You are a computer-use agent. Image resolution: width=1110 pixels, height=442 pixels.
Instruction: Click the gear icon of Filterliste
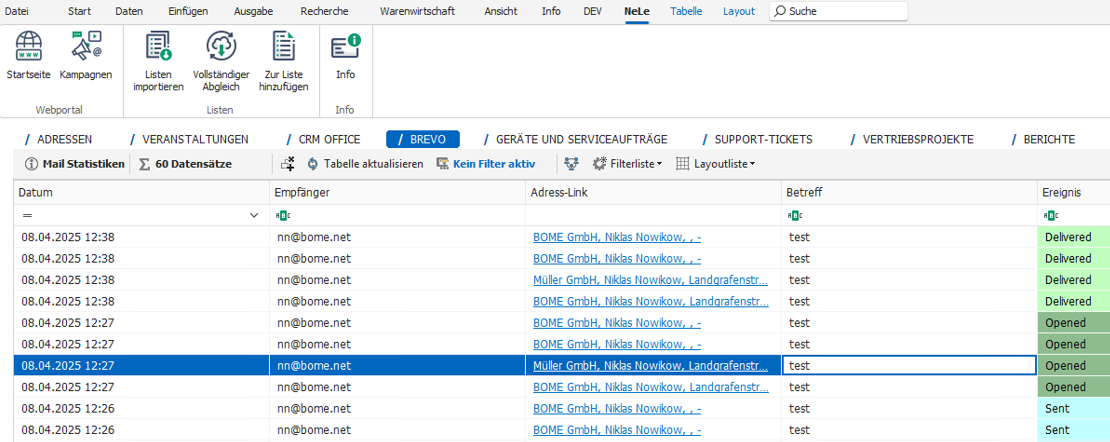tap(600, 164)
